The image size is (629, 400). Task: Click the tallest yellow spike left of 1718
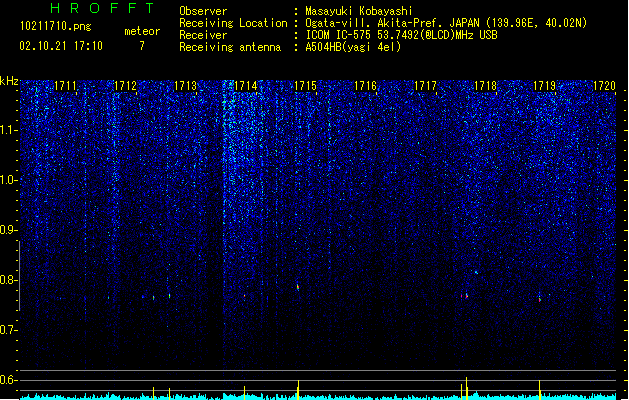coord(467,388)
